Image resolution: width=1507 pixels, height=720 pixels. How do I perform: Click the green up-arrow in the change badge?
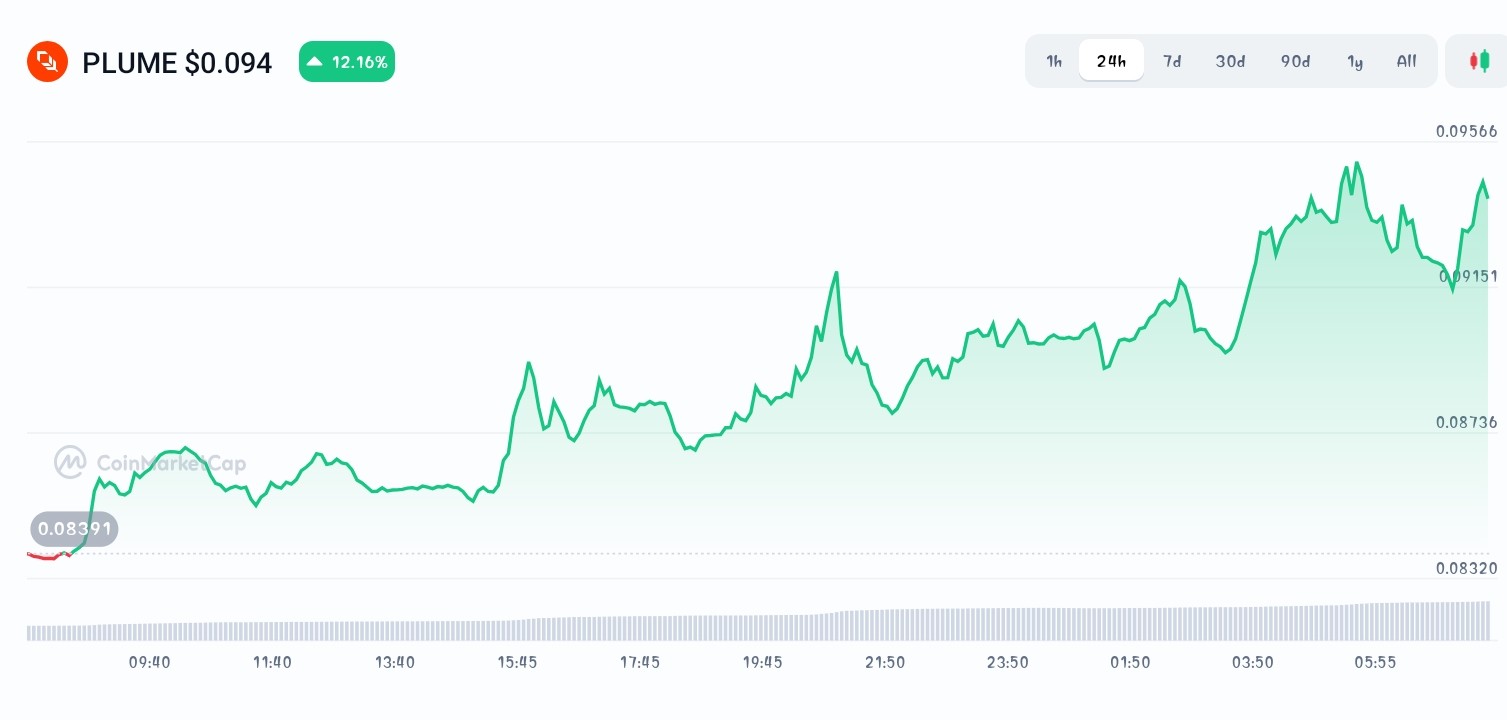point(316,61)
